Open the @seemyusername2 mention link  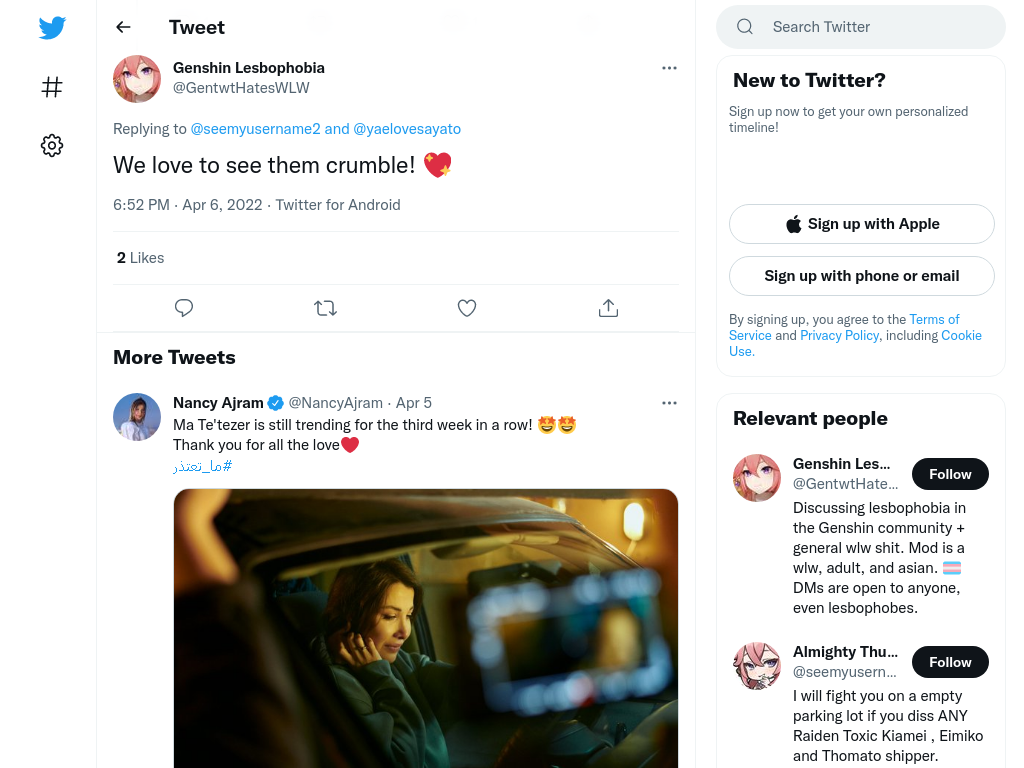pyautogui.click(x=255, y=129)
